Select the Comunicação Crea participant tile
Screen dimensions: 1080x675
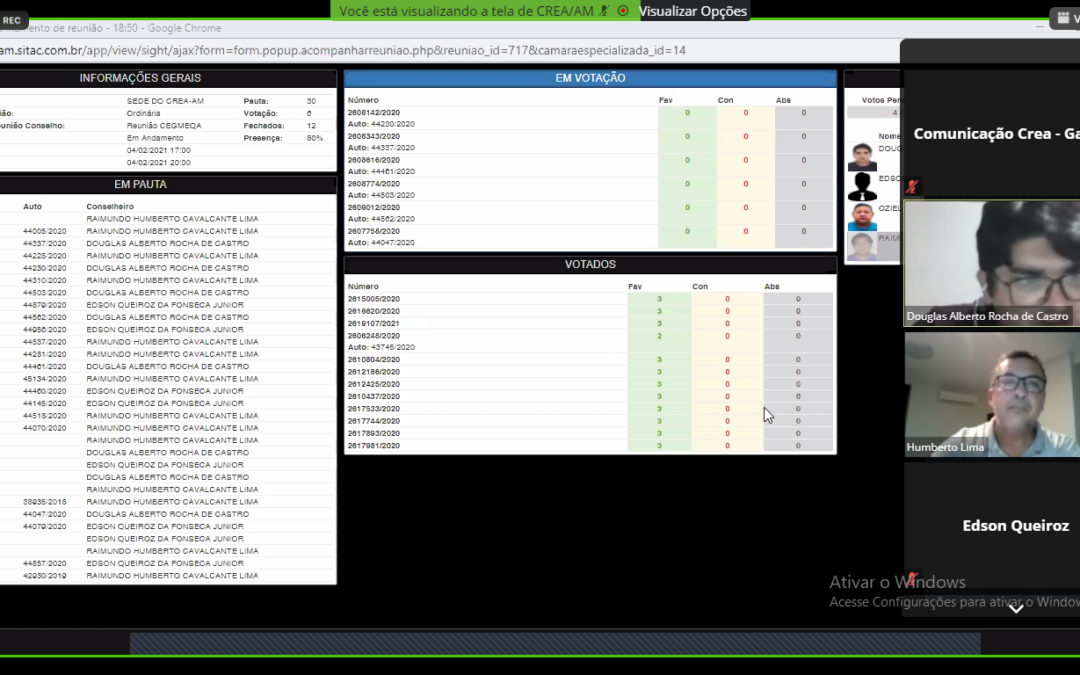(991, 134)
